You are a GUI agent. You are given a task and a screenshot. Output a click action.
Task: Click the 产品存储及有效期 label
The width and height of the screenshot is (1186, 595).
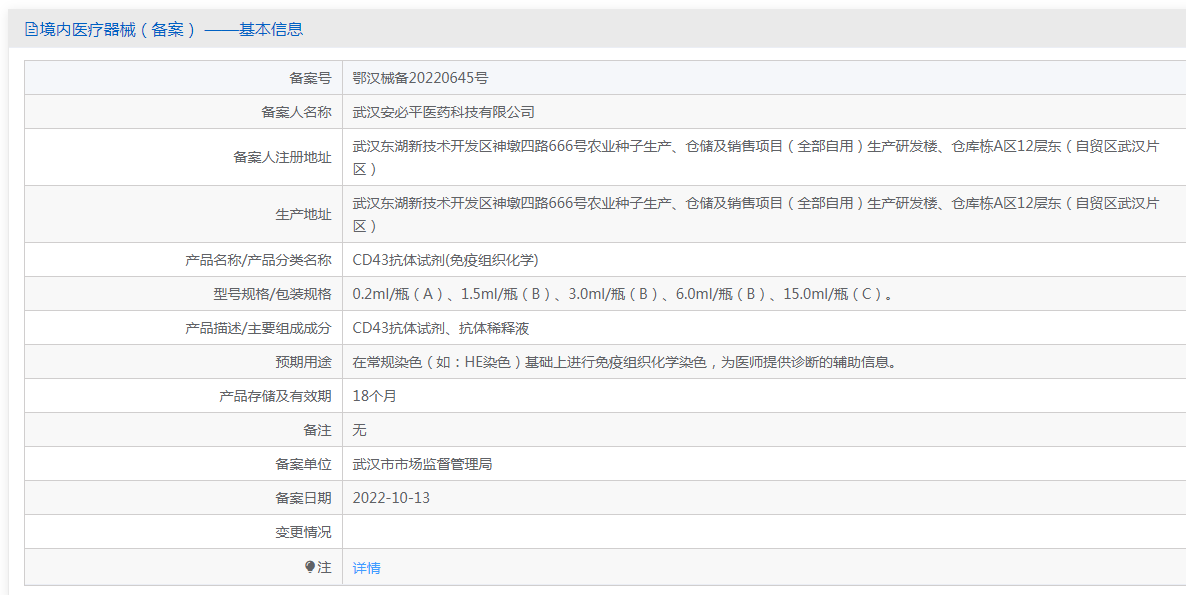275,396
